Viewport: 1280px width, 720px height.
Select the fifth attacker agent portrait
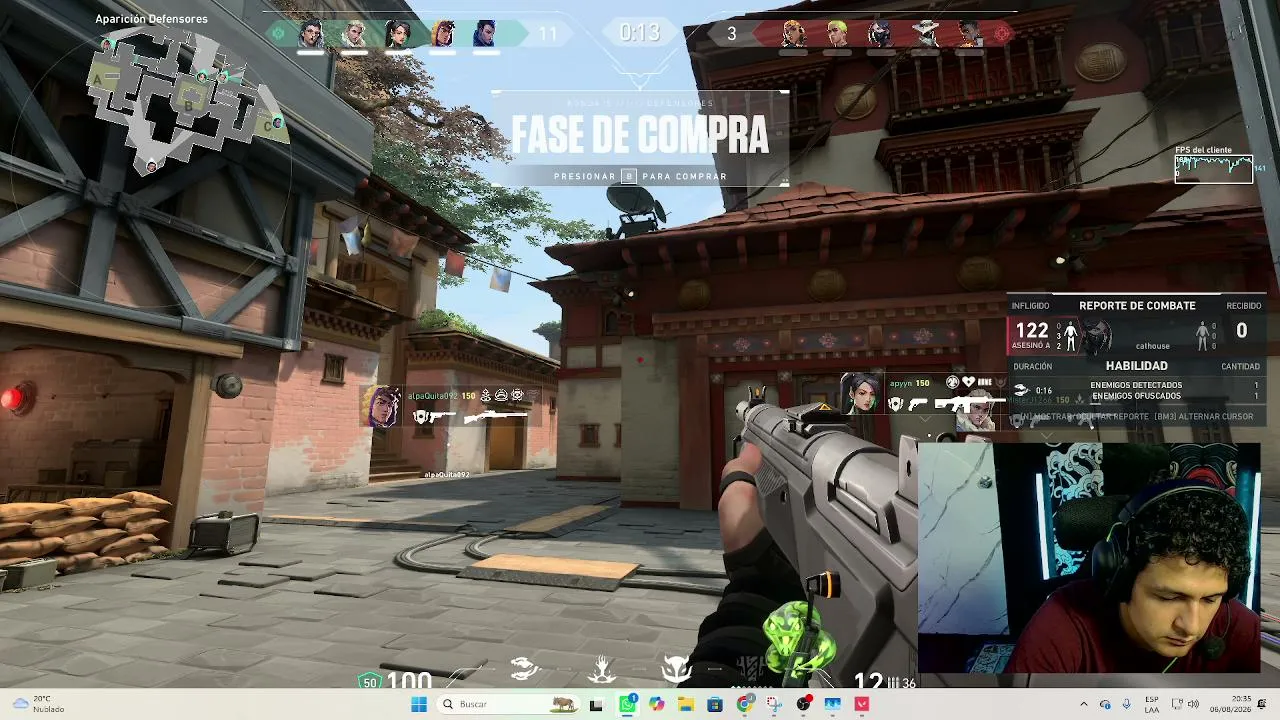pyautogui.click(x=969, y=34)
